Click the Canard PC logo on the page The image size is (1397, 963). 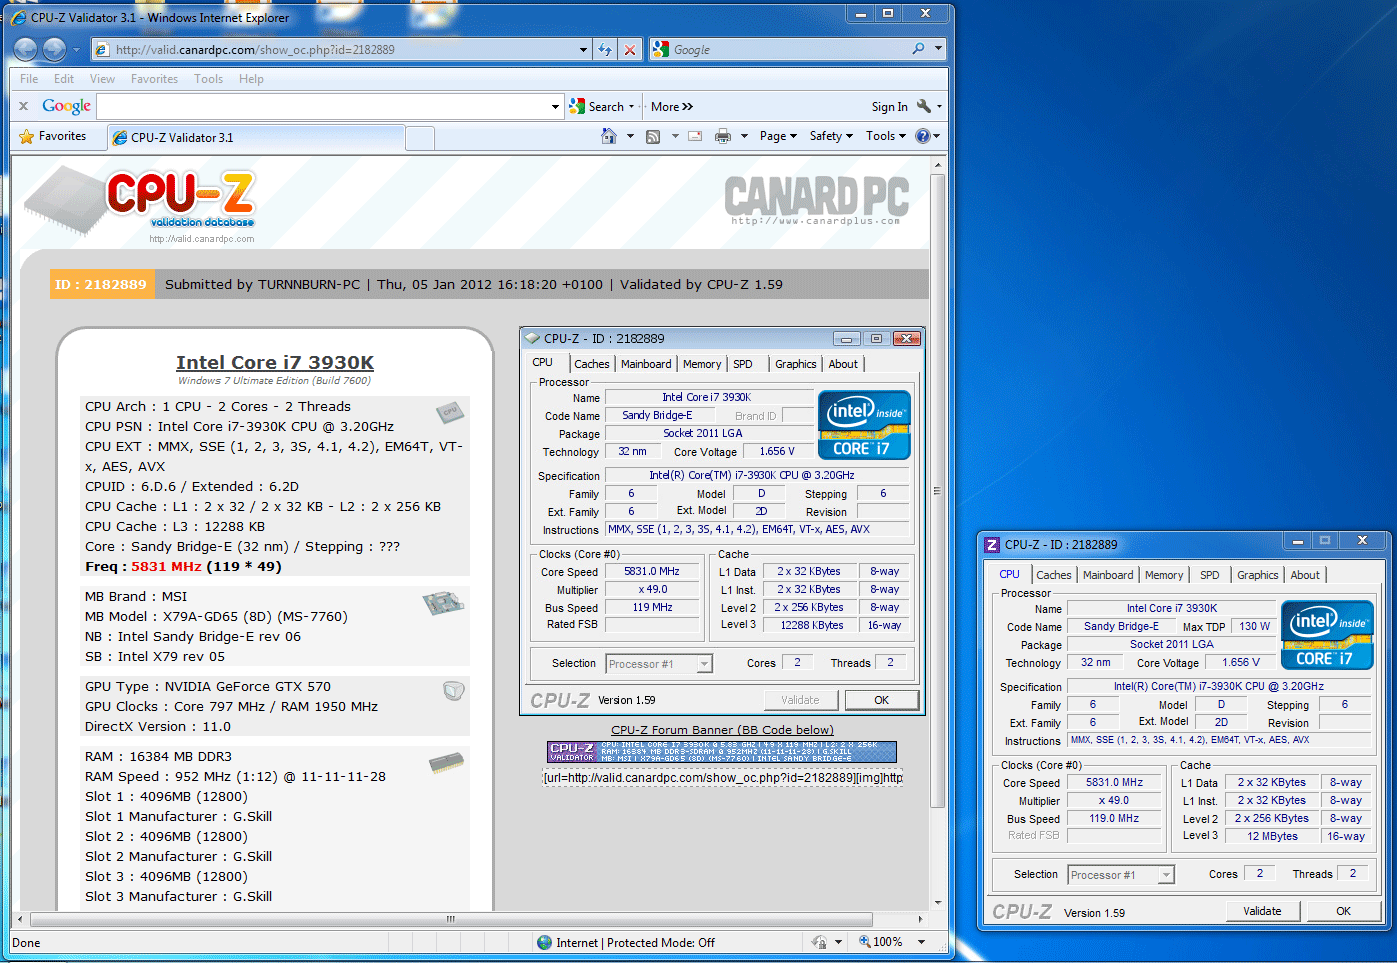coord(816,199)
